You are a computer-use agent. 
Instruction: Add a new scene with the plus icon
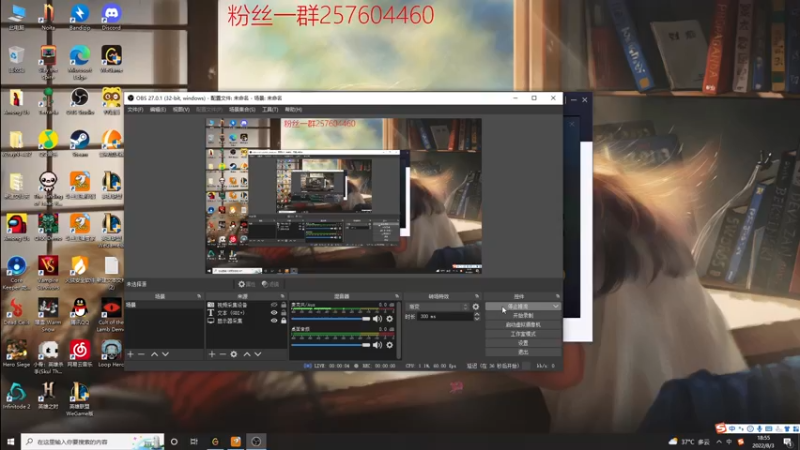[131, 354]
